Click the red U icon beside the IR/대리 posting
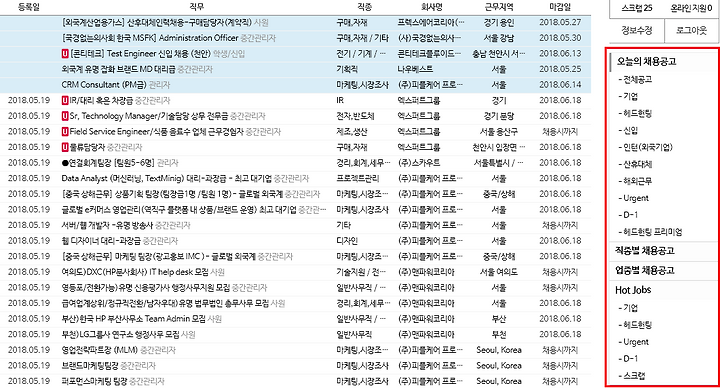 [x=65, y=101]
